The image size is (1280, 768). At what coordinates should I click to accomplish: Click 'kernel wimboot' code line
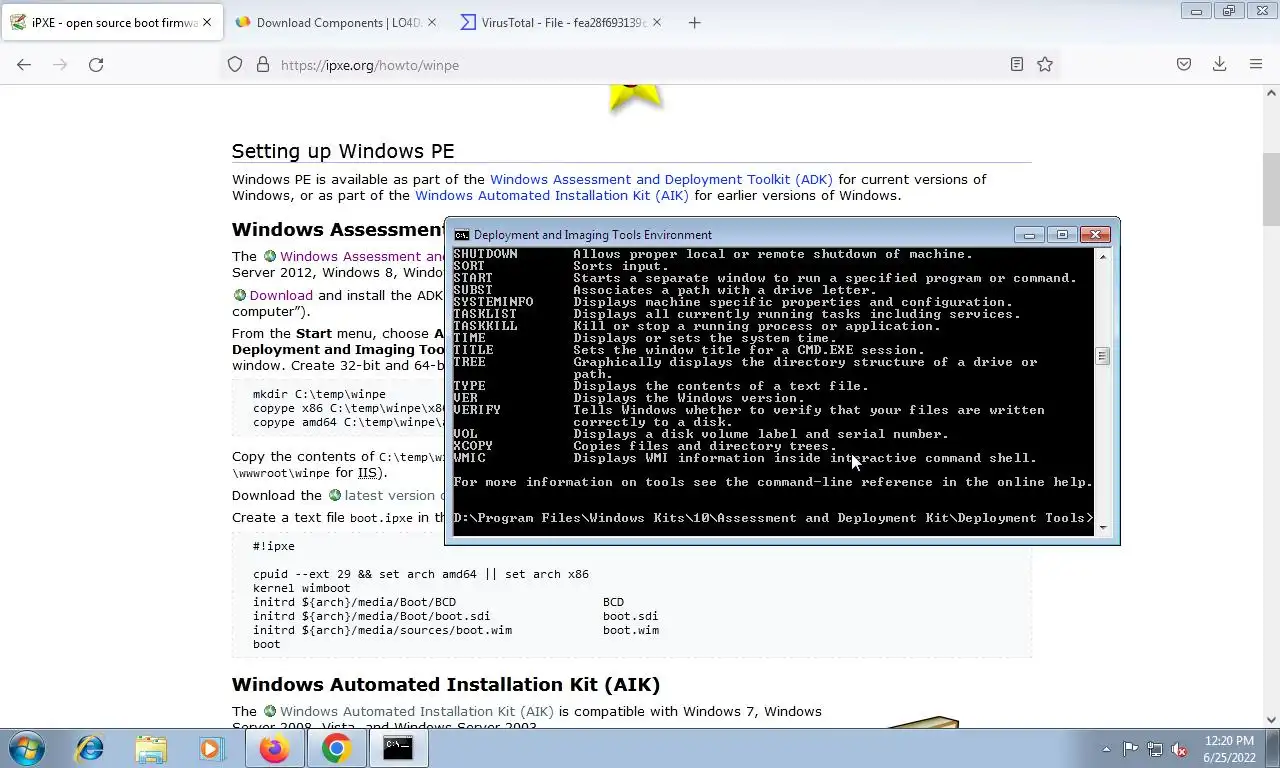point(302,589)
